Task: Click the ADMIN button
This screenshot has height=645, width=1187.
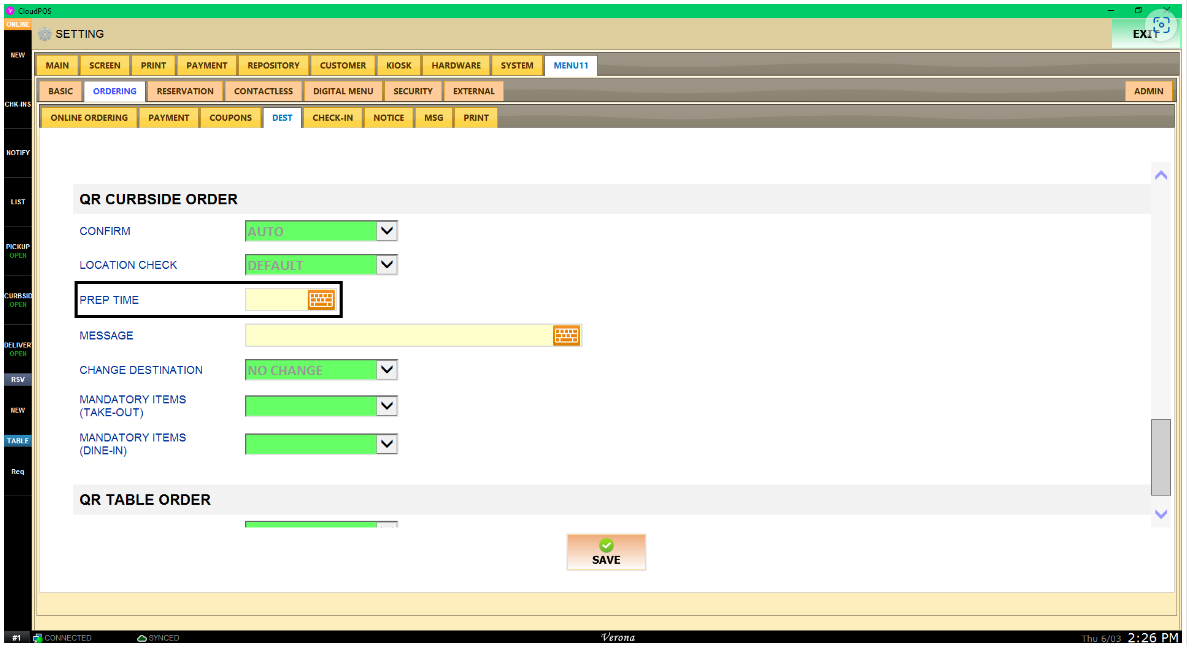Action: click(1148, 91)
